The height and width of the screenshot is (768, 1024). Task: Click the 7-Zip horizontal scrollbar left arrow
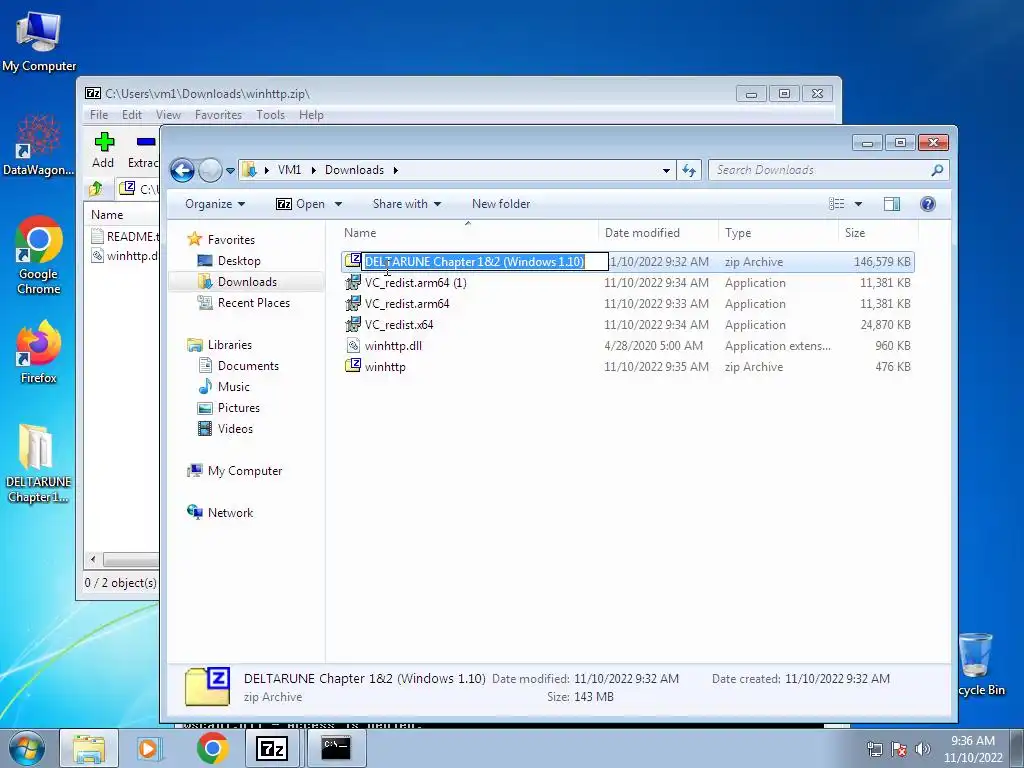(x=93, y=560)
